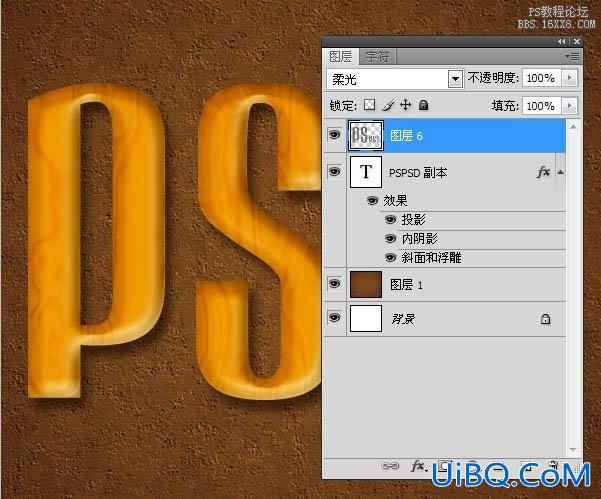
Task: Enable lock all padlock icon
Action: [423, 105]
